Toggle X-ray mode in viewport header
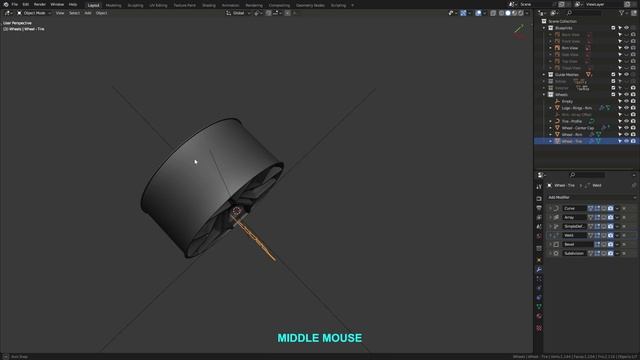This screenshot has height=360, width=640. (x=493, y=13)
